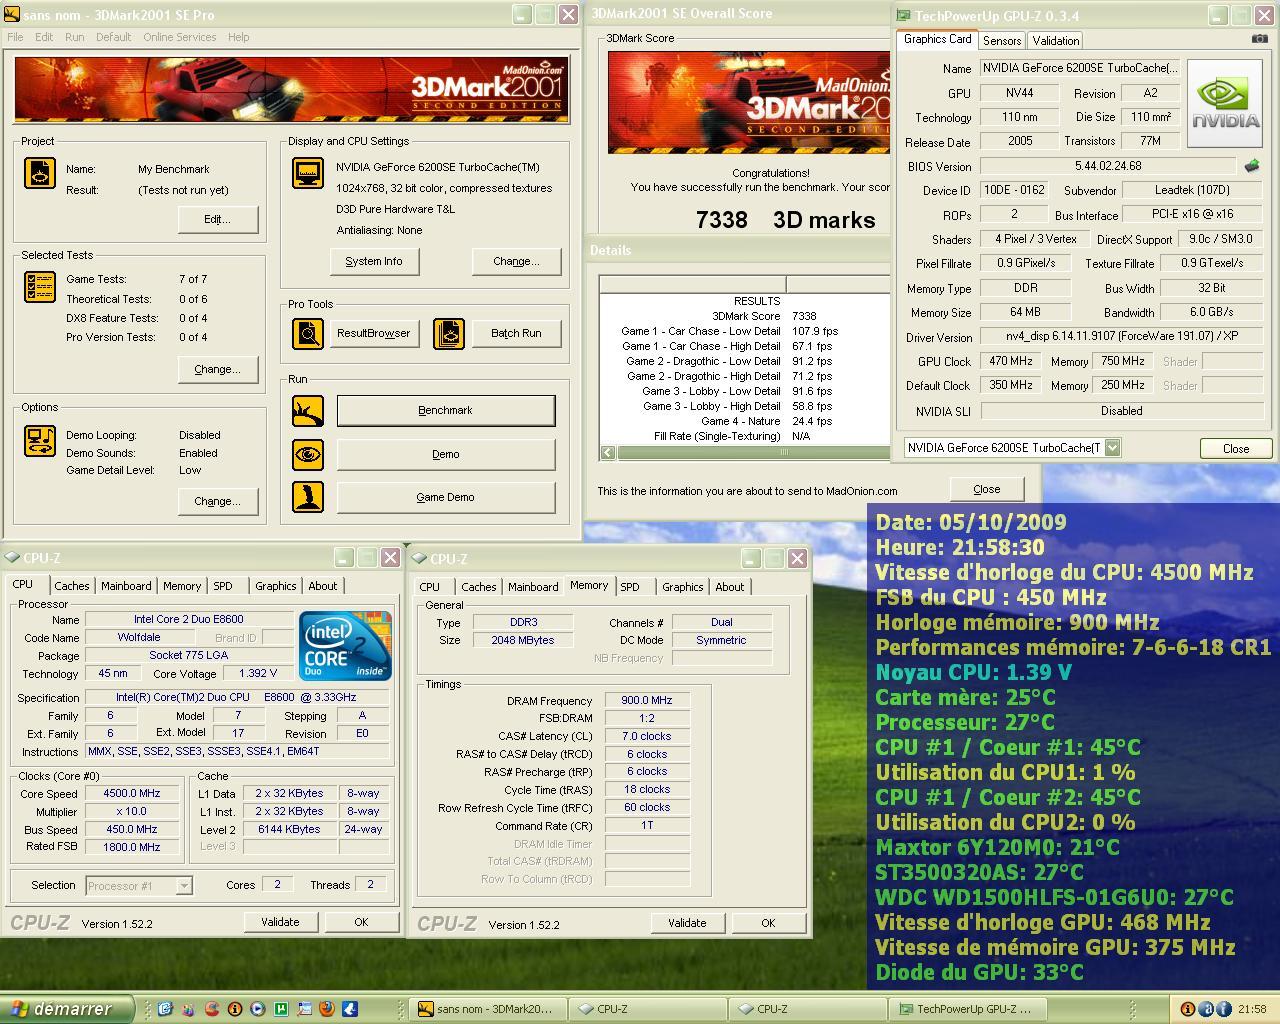Switch to the 3DMark2001 taskbar button
1280x1024 pixels.
pos(490,1009)
